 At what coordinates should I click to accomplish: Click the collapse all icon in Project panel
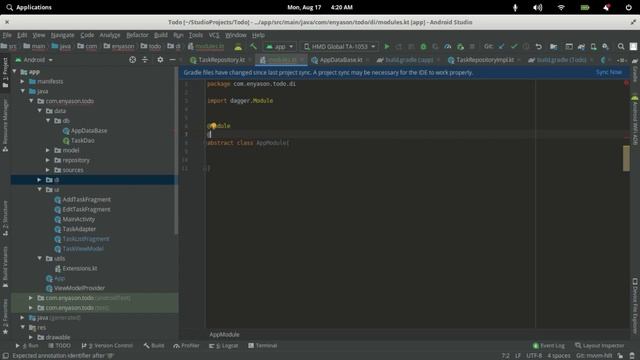pos(145,60)
